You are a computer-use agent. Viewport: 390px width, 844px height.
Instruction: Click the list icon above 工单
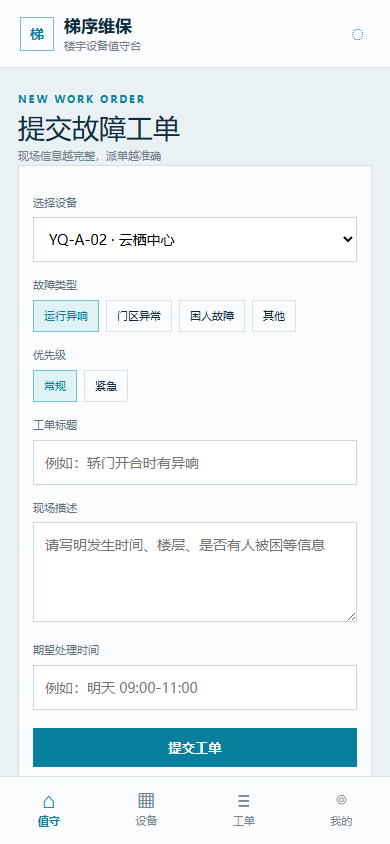(x=244, y=801)
